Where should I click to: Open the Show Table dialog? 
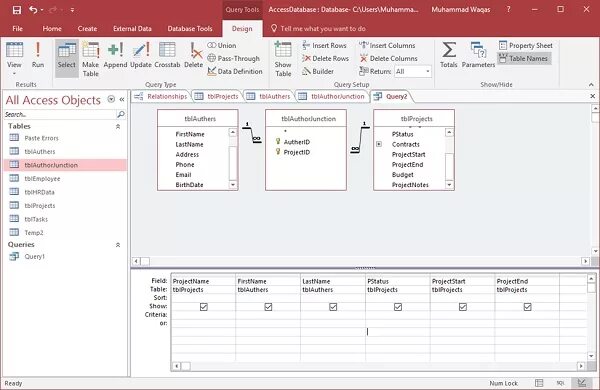point(283,59)
